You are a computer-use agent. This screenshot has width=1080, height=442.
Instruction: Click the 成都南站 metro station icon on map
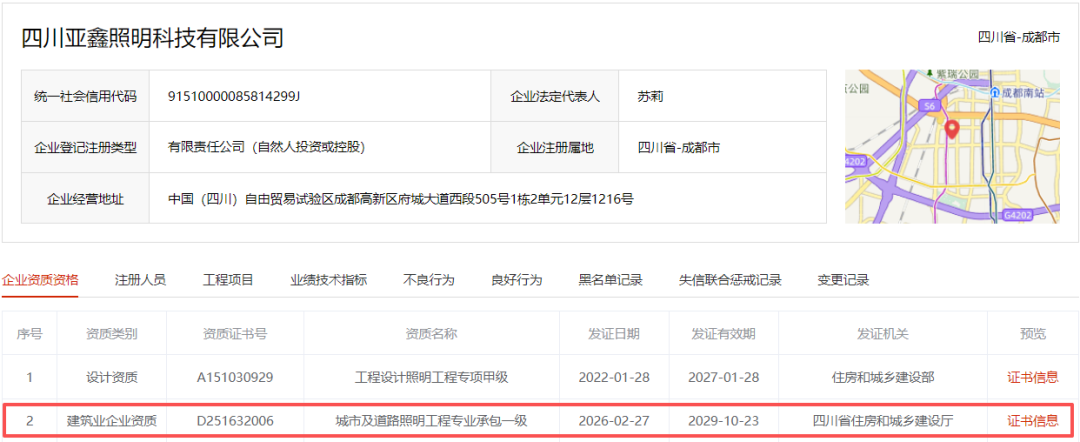pos(995,92)
